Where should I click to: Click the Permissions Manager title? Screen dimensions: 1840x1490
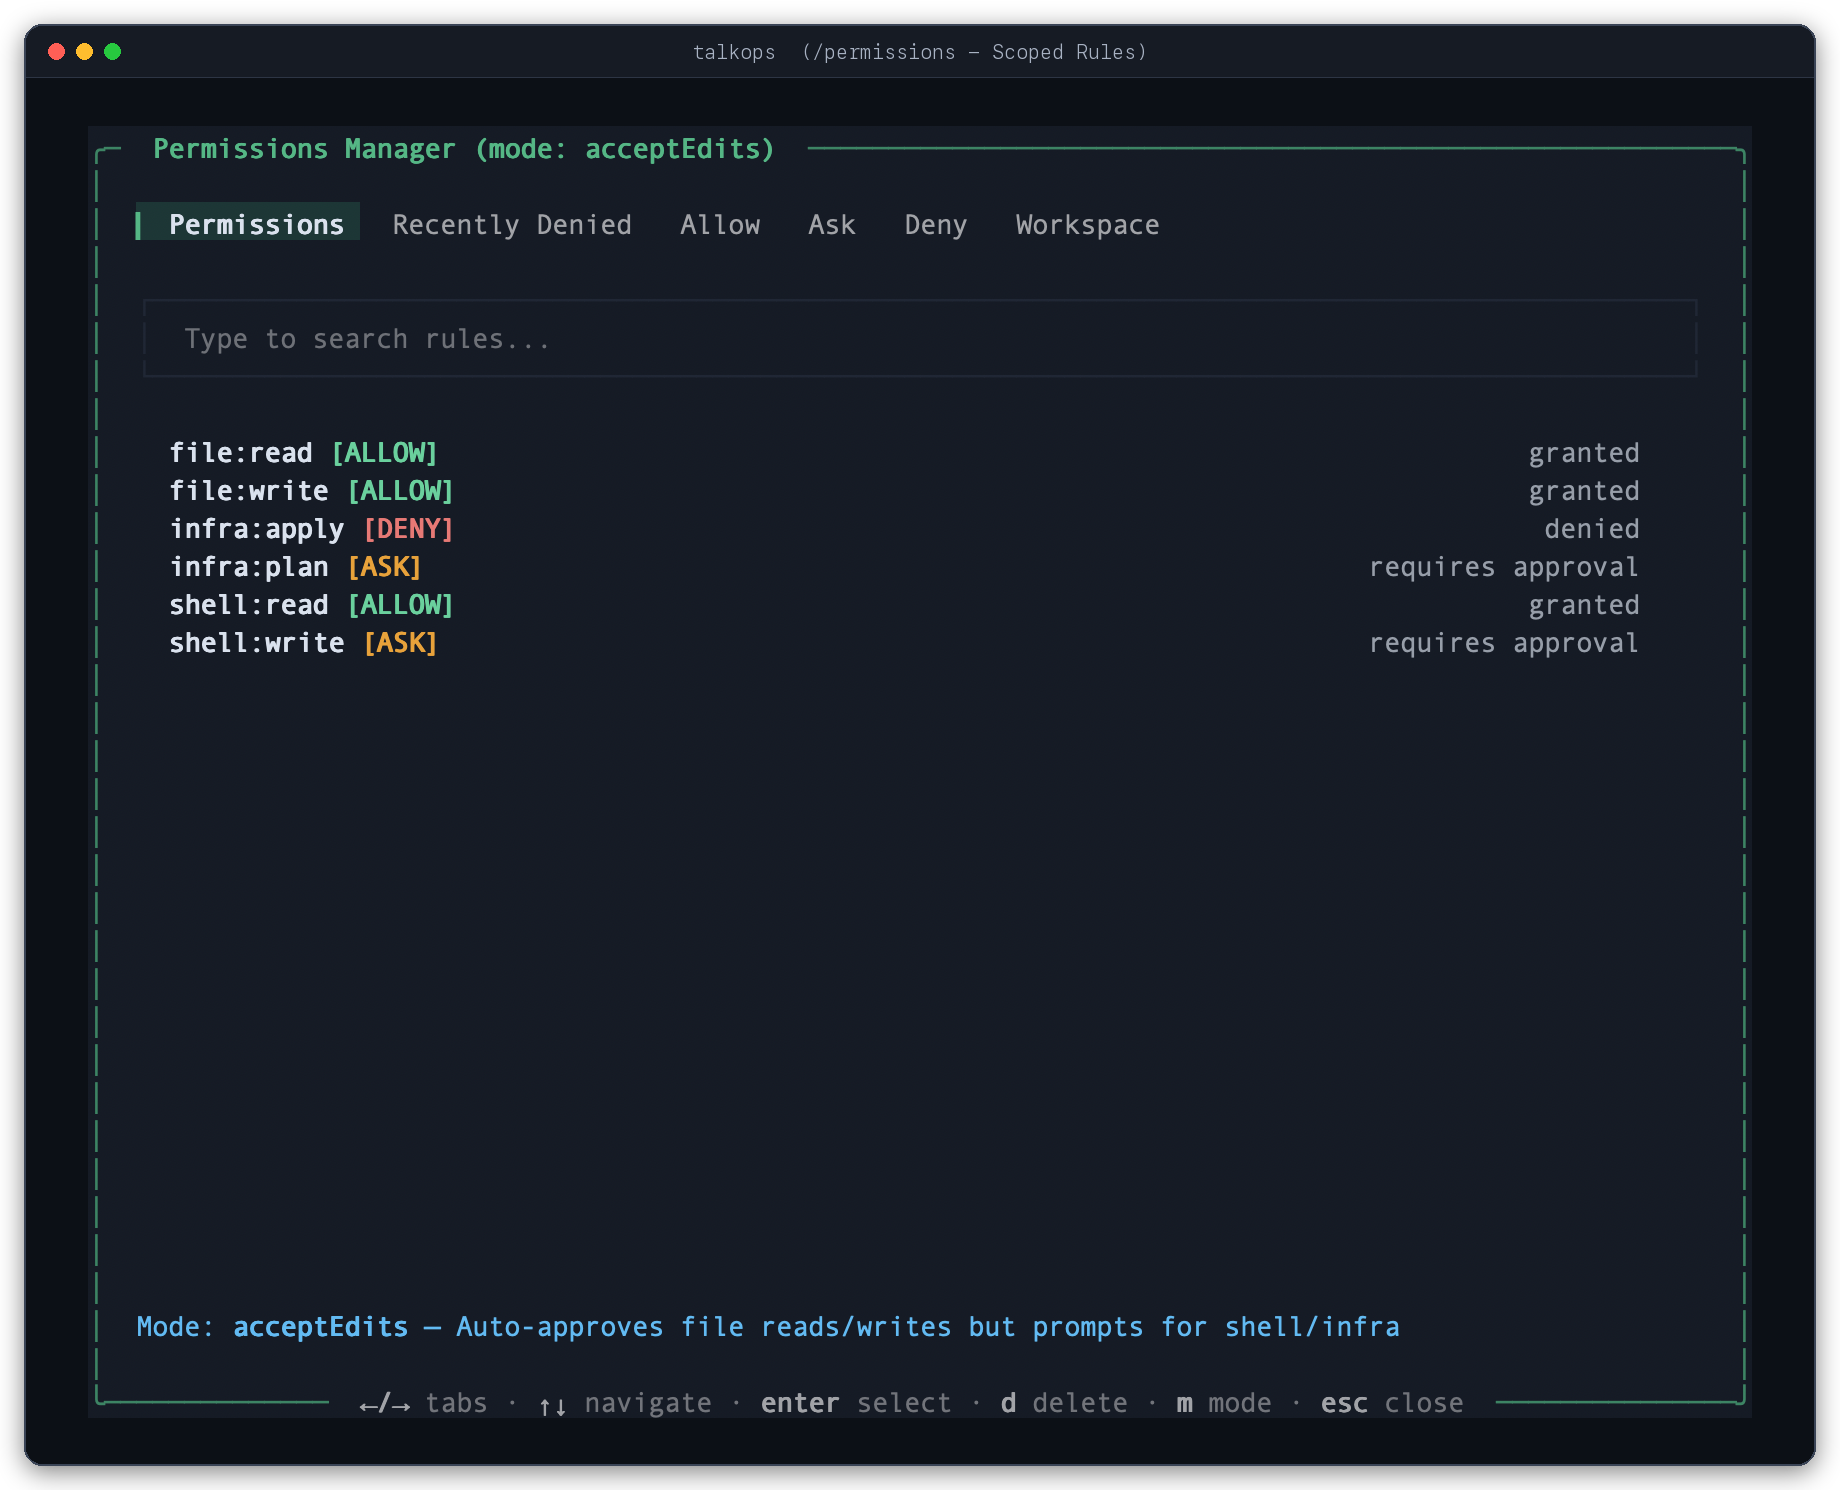coord(464,149)
